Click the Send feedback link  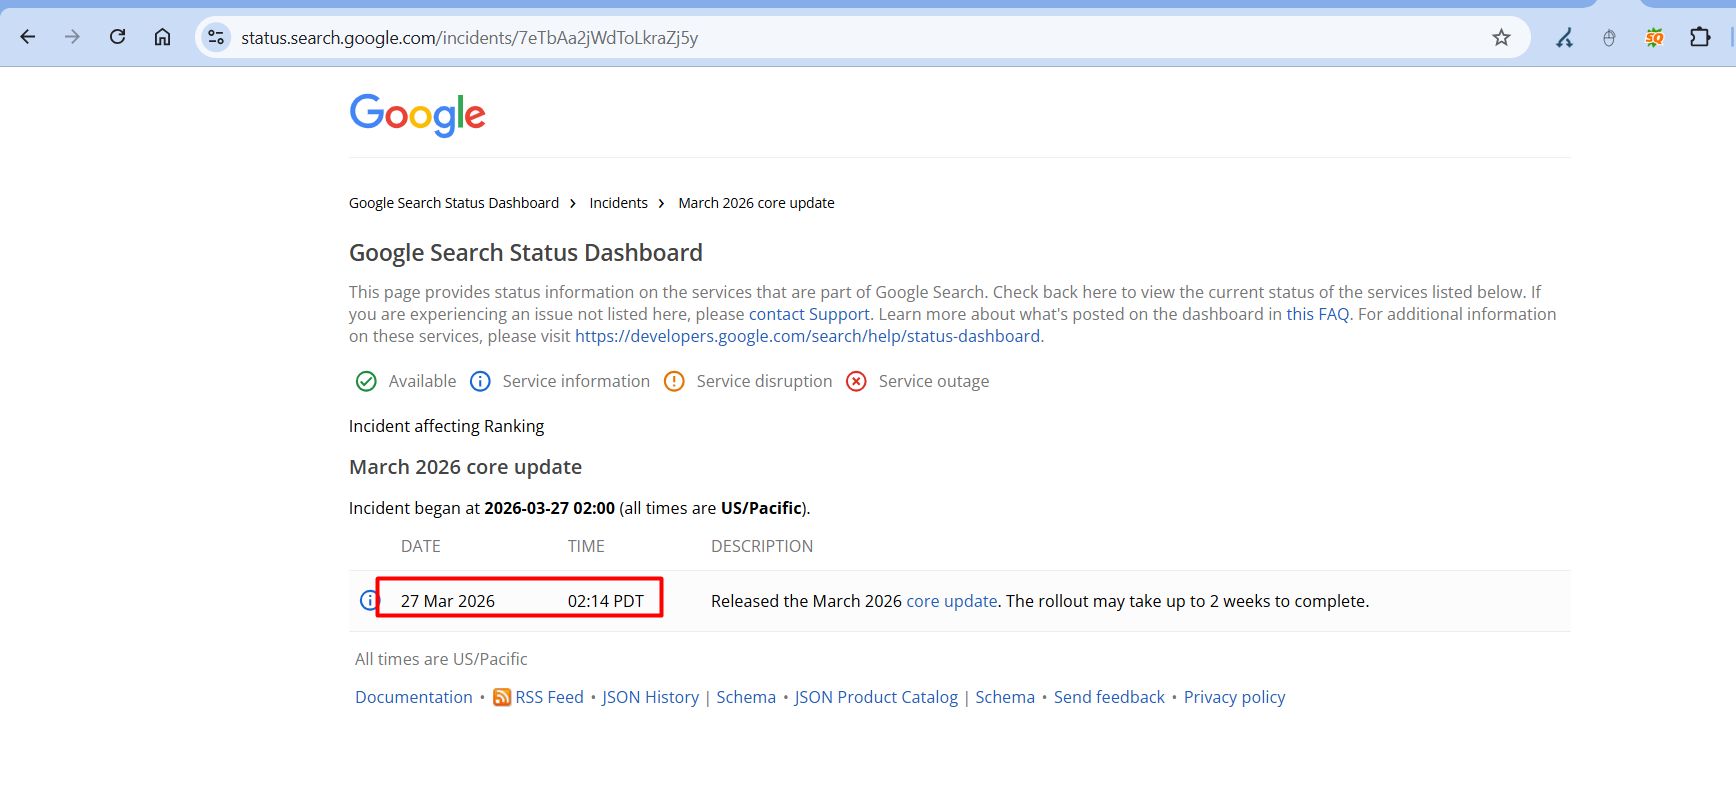click(x=1109, y=697)
